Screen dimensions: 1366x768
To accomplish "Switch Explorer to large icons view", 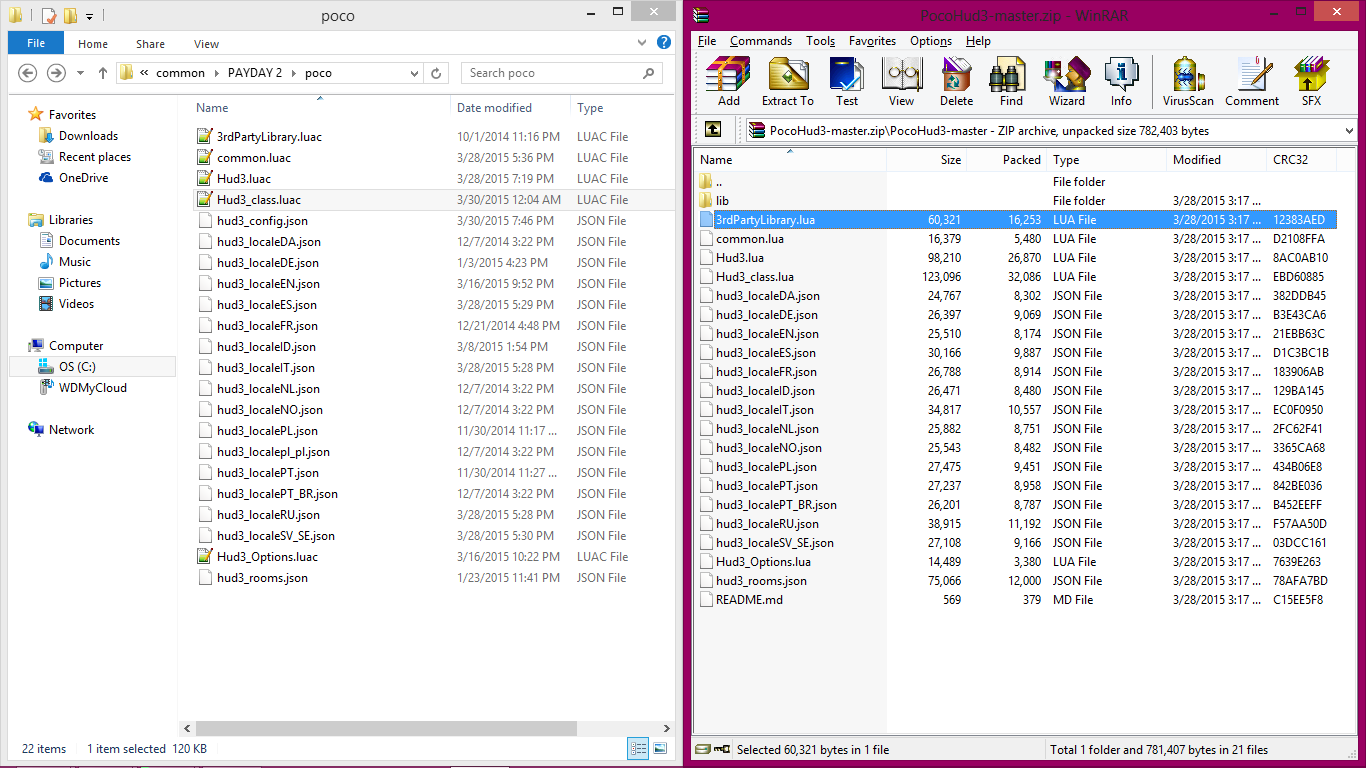I will click(660, 748).
